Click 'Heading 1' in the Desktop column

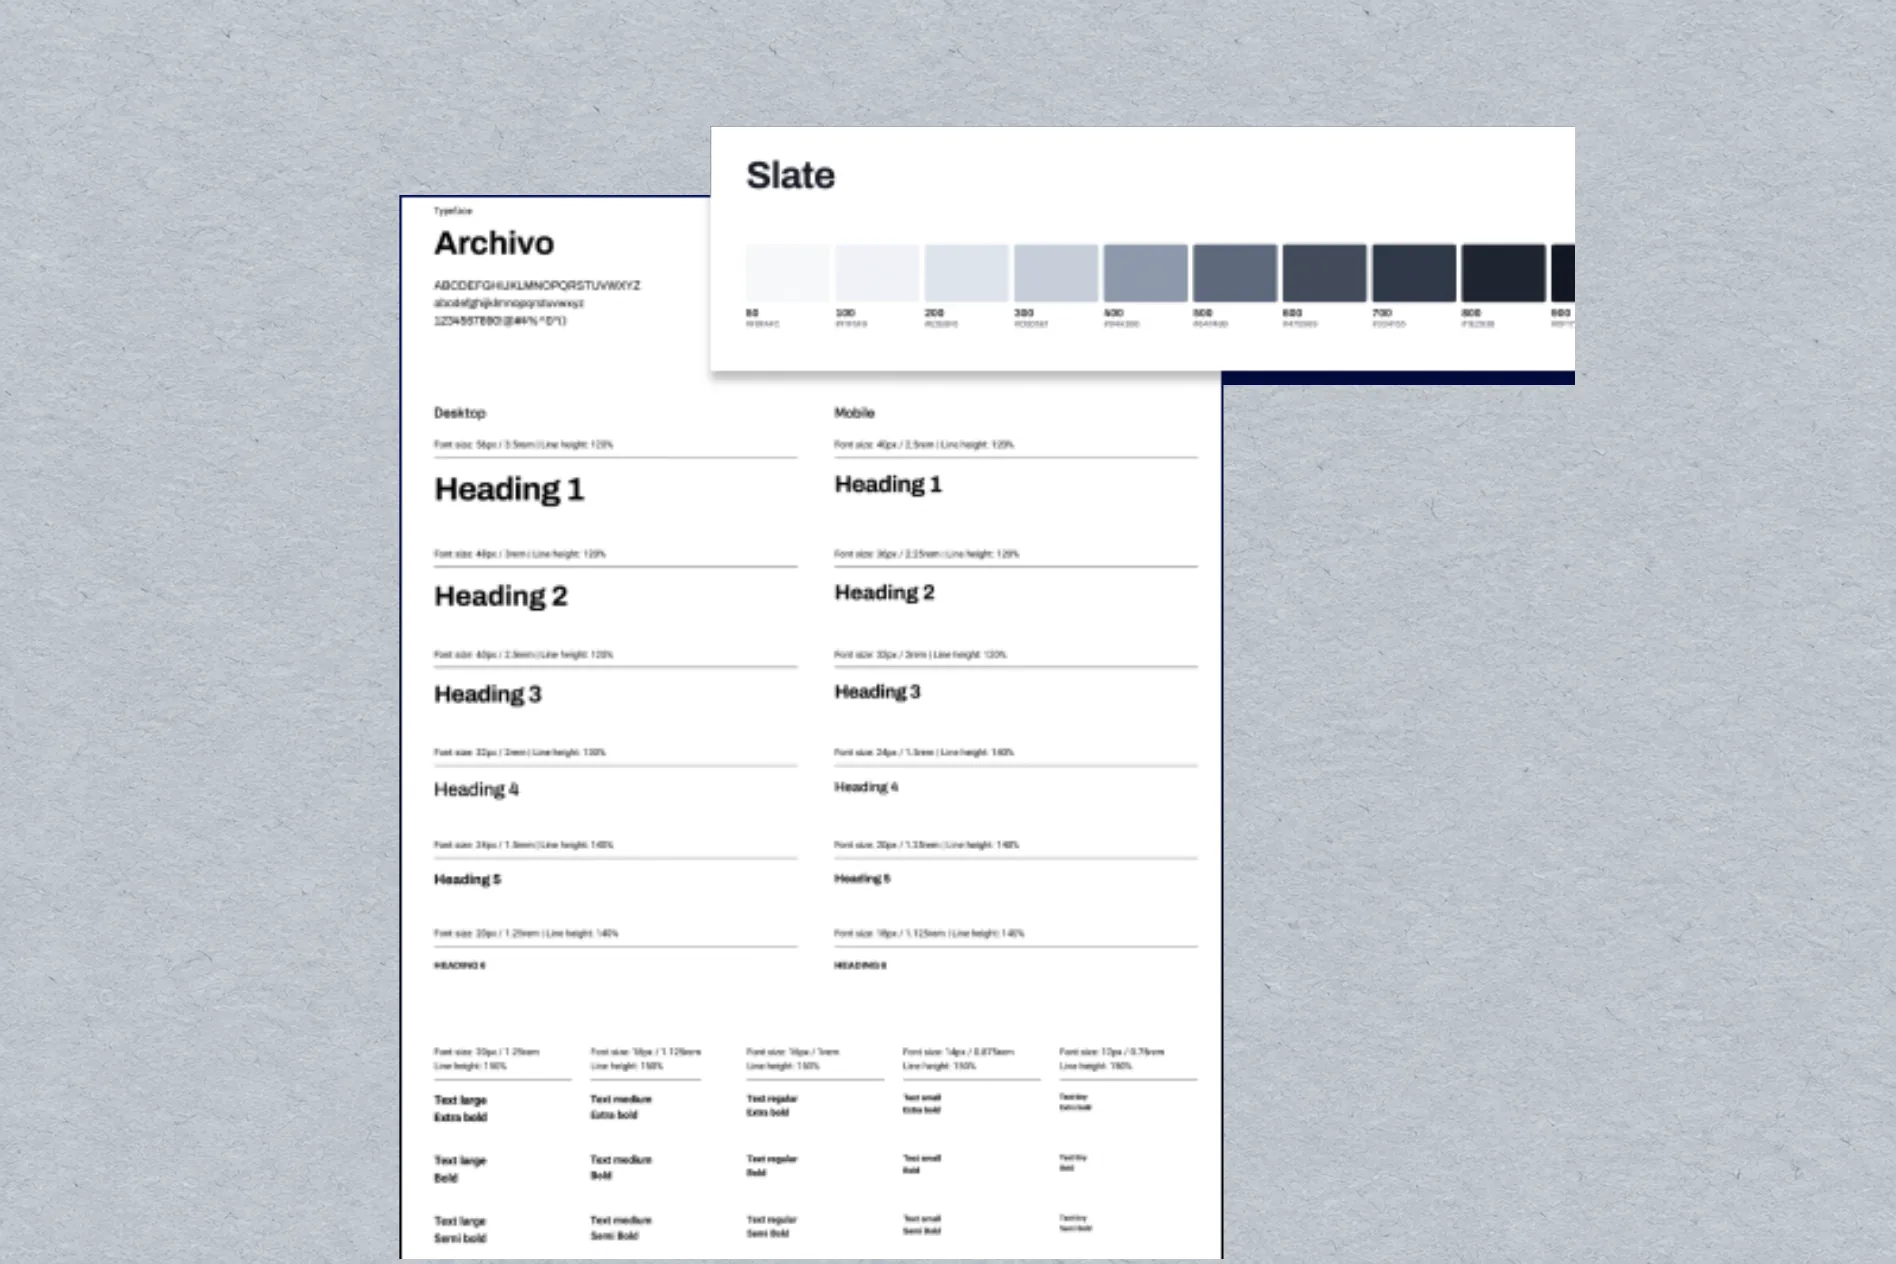point(509,489)
